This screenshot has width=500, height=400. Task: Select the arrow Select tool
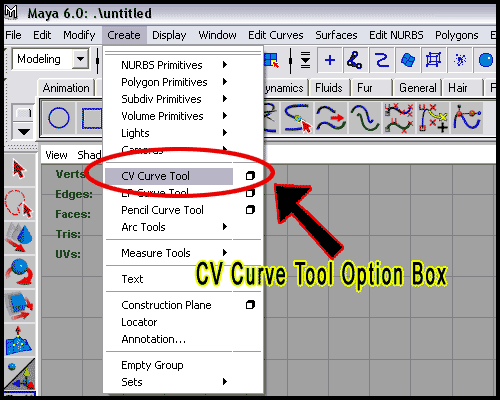coord(19,169)
